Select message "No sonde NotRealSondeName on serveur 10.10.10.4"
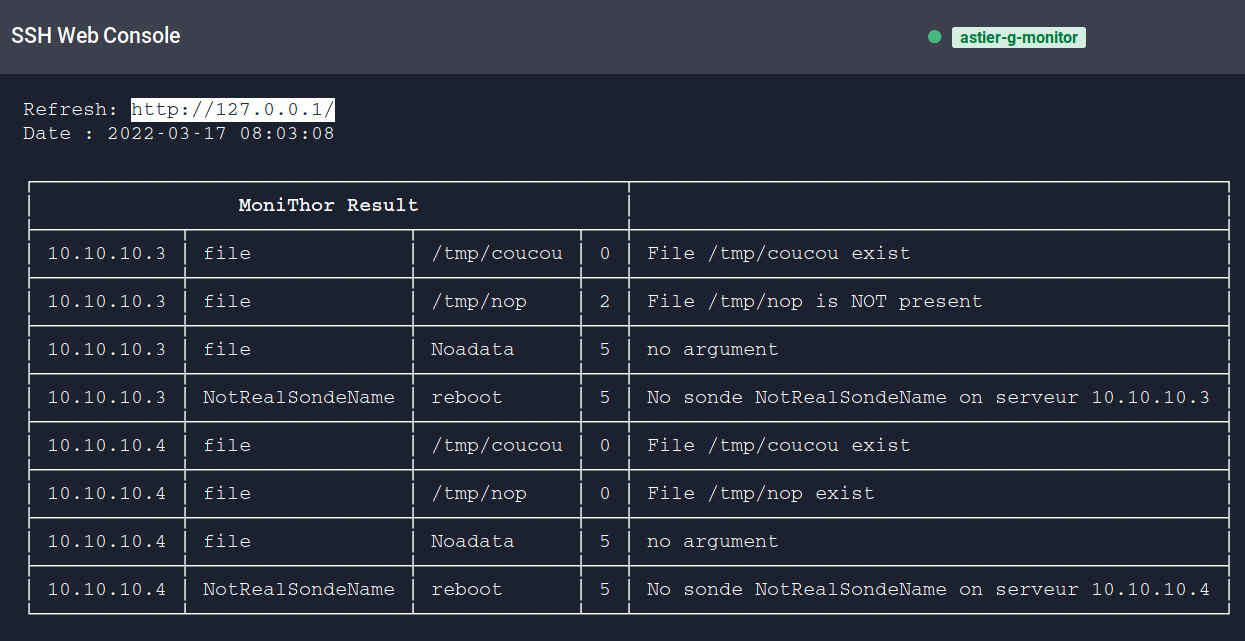 coord(927,589)
